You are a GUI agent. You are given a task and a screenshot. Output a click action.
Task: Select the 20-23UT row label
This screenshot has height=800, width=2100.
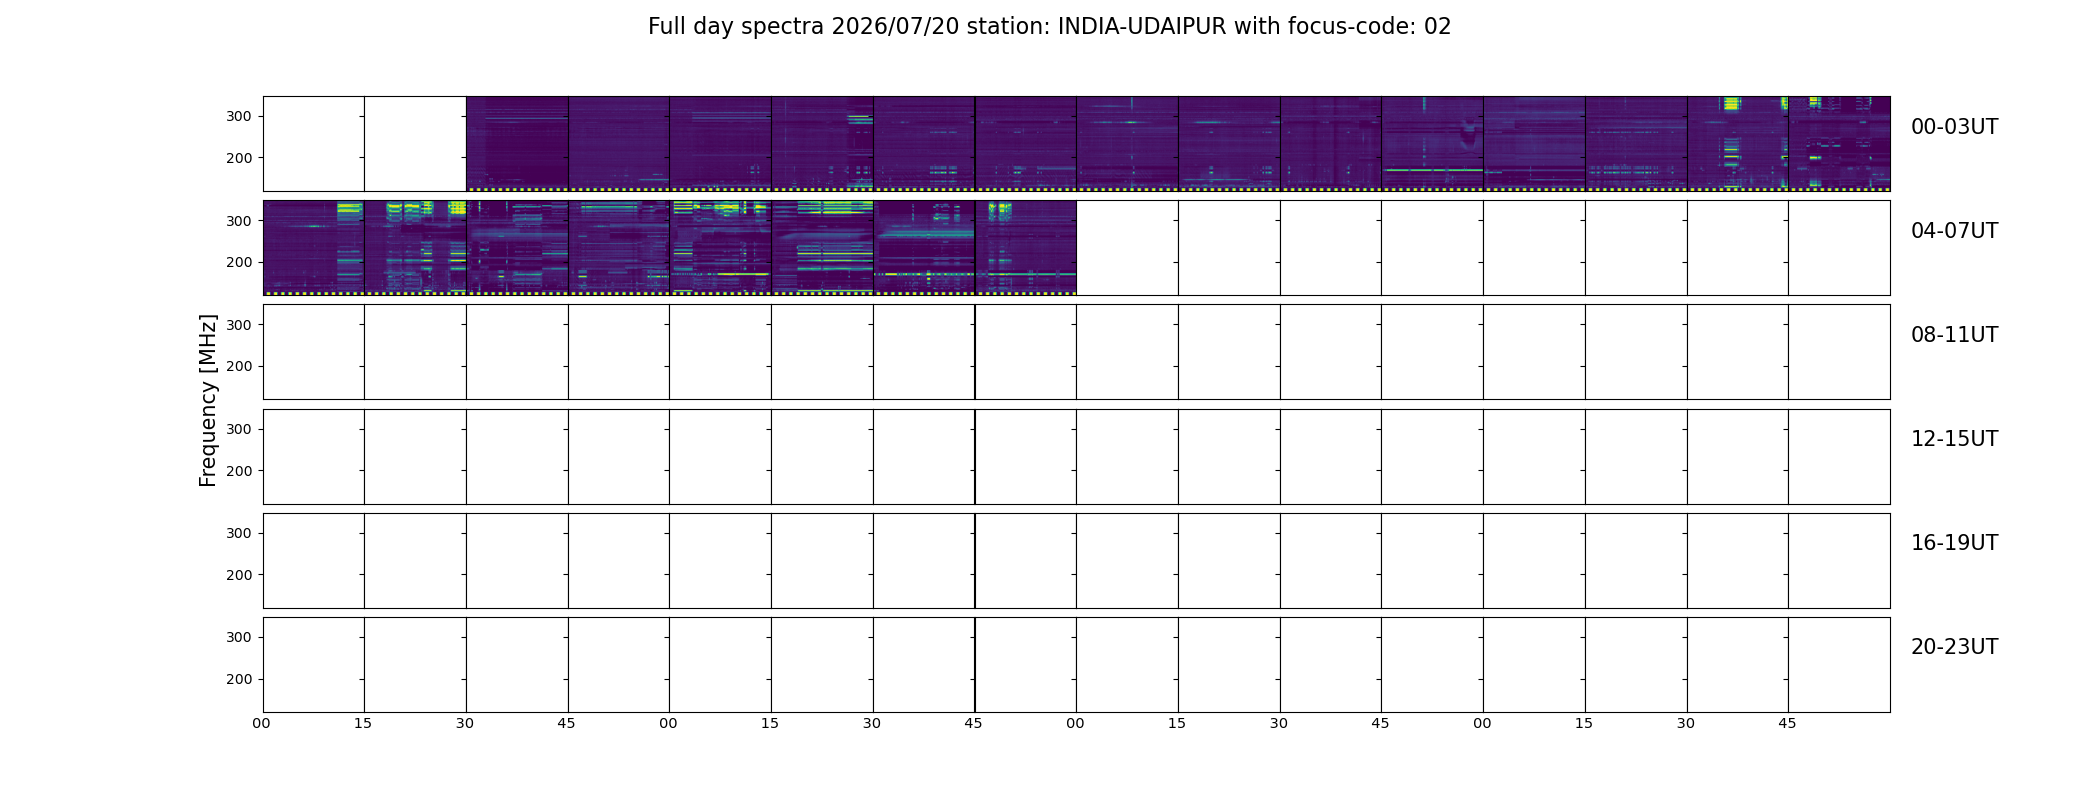coord(1954,647)
